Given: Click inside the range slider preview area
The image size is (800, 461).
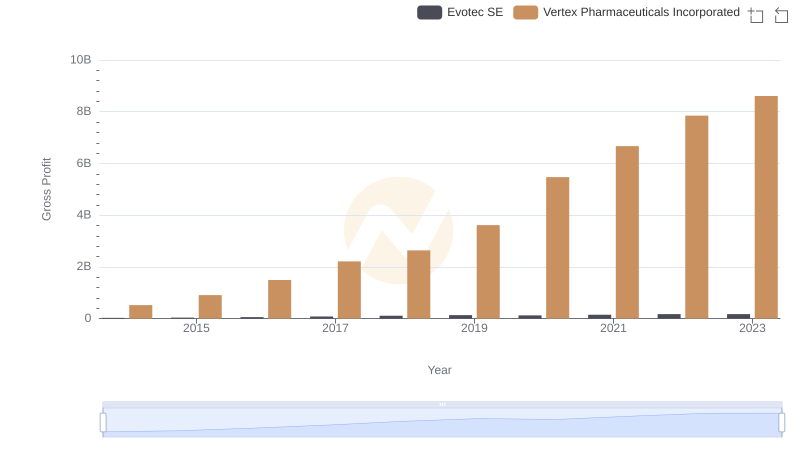Looking at the screenshot, I should point(442,423).
